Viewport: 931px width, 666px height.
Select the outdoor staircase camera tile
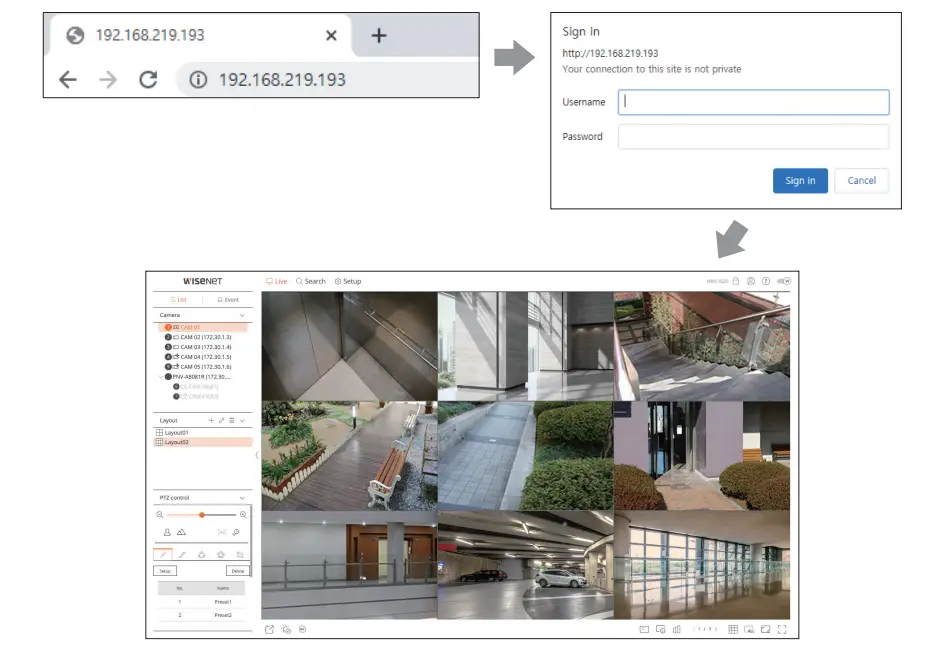[x=702, y=346]
